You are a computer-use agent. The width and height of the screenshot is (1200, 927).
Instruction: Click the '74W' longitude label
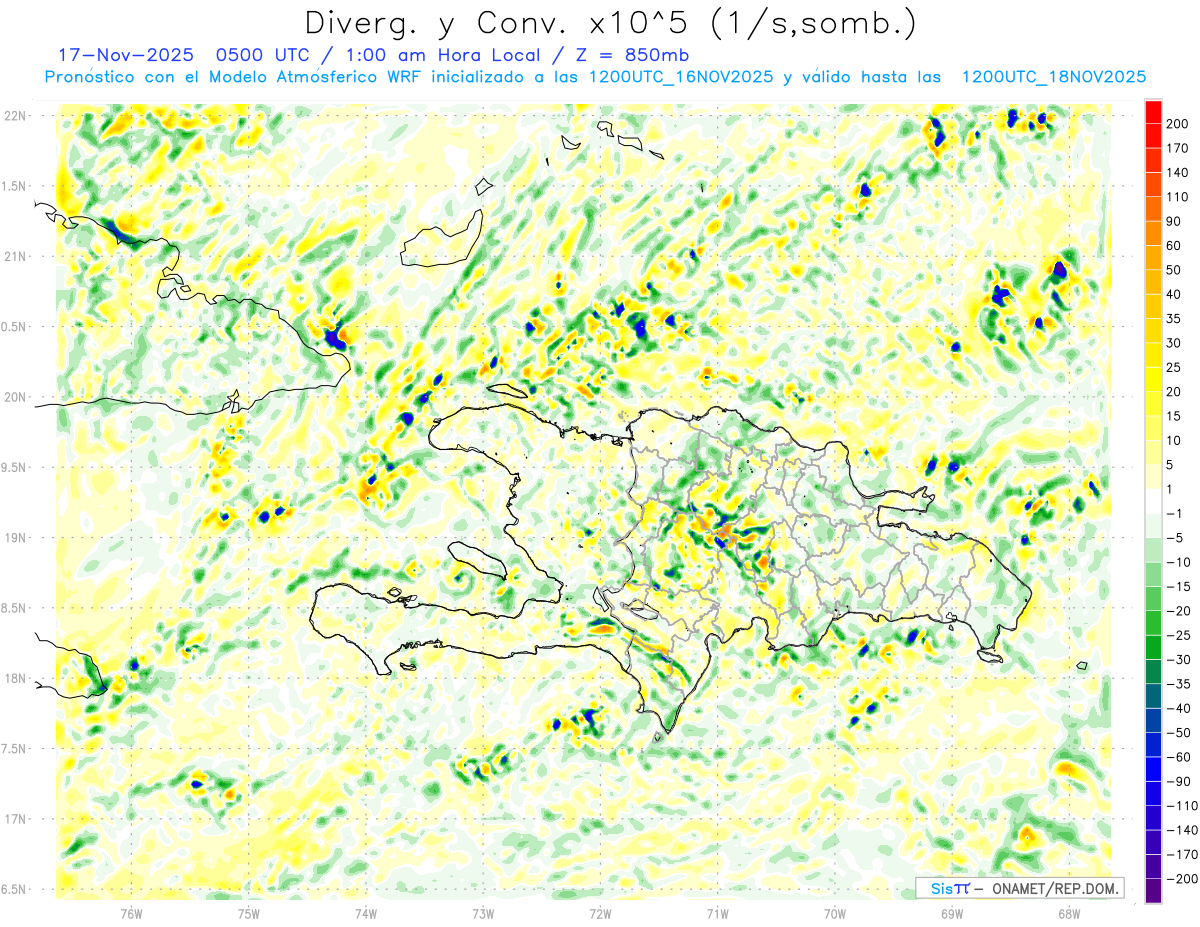click(x=366, y=914)
